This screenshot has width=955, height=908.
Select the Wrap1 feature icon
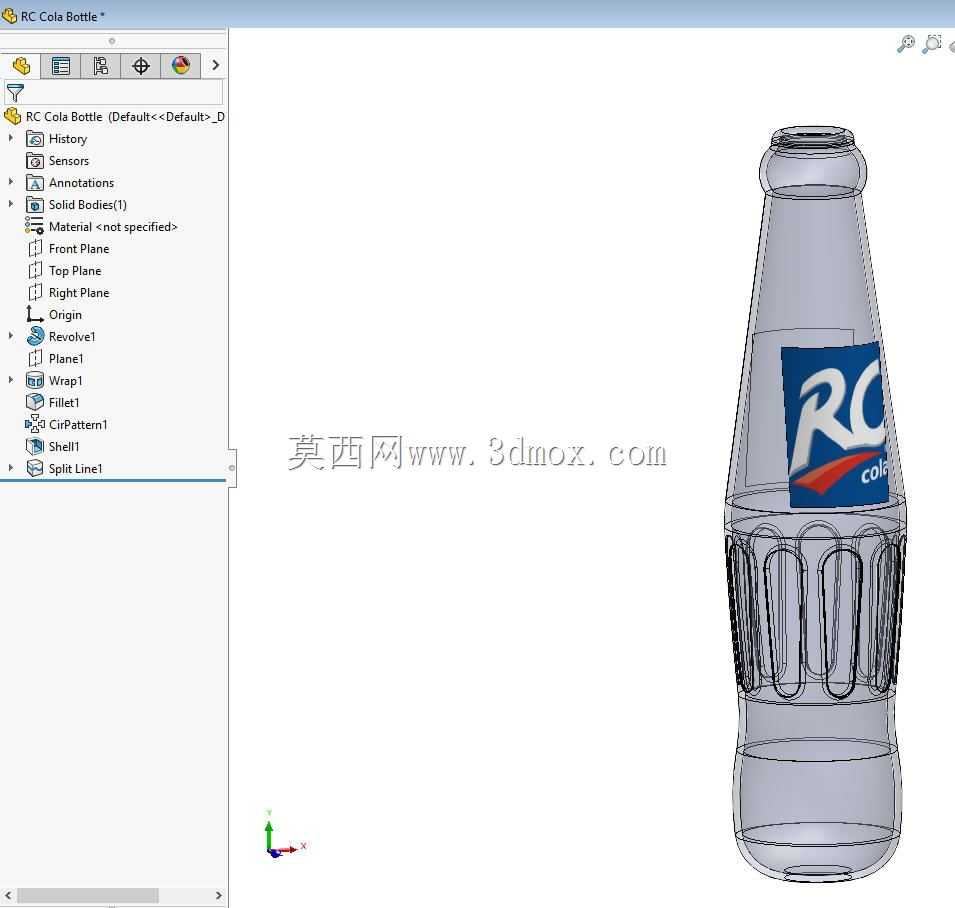(35, 380)
